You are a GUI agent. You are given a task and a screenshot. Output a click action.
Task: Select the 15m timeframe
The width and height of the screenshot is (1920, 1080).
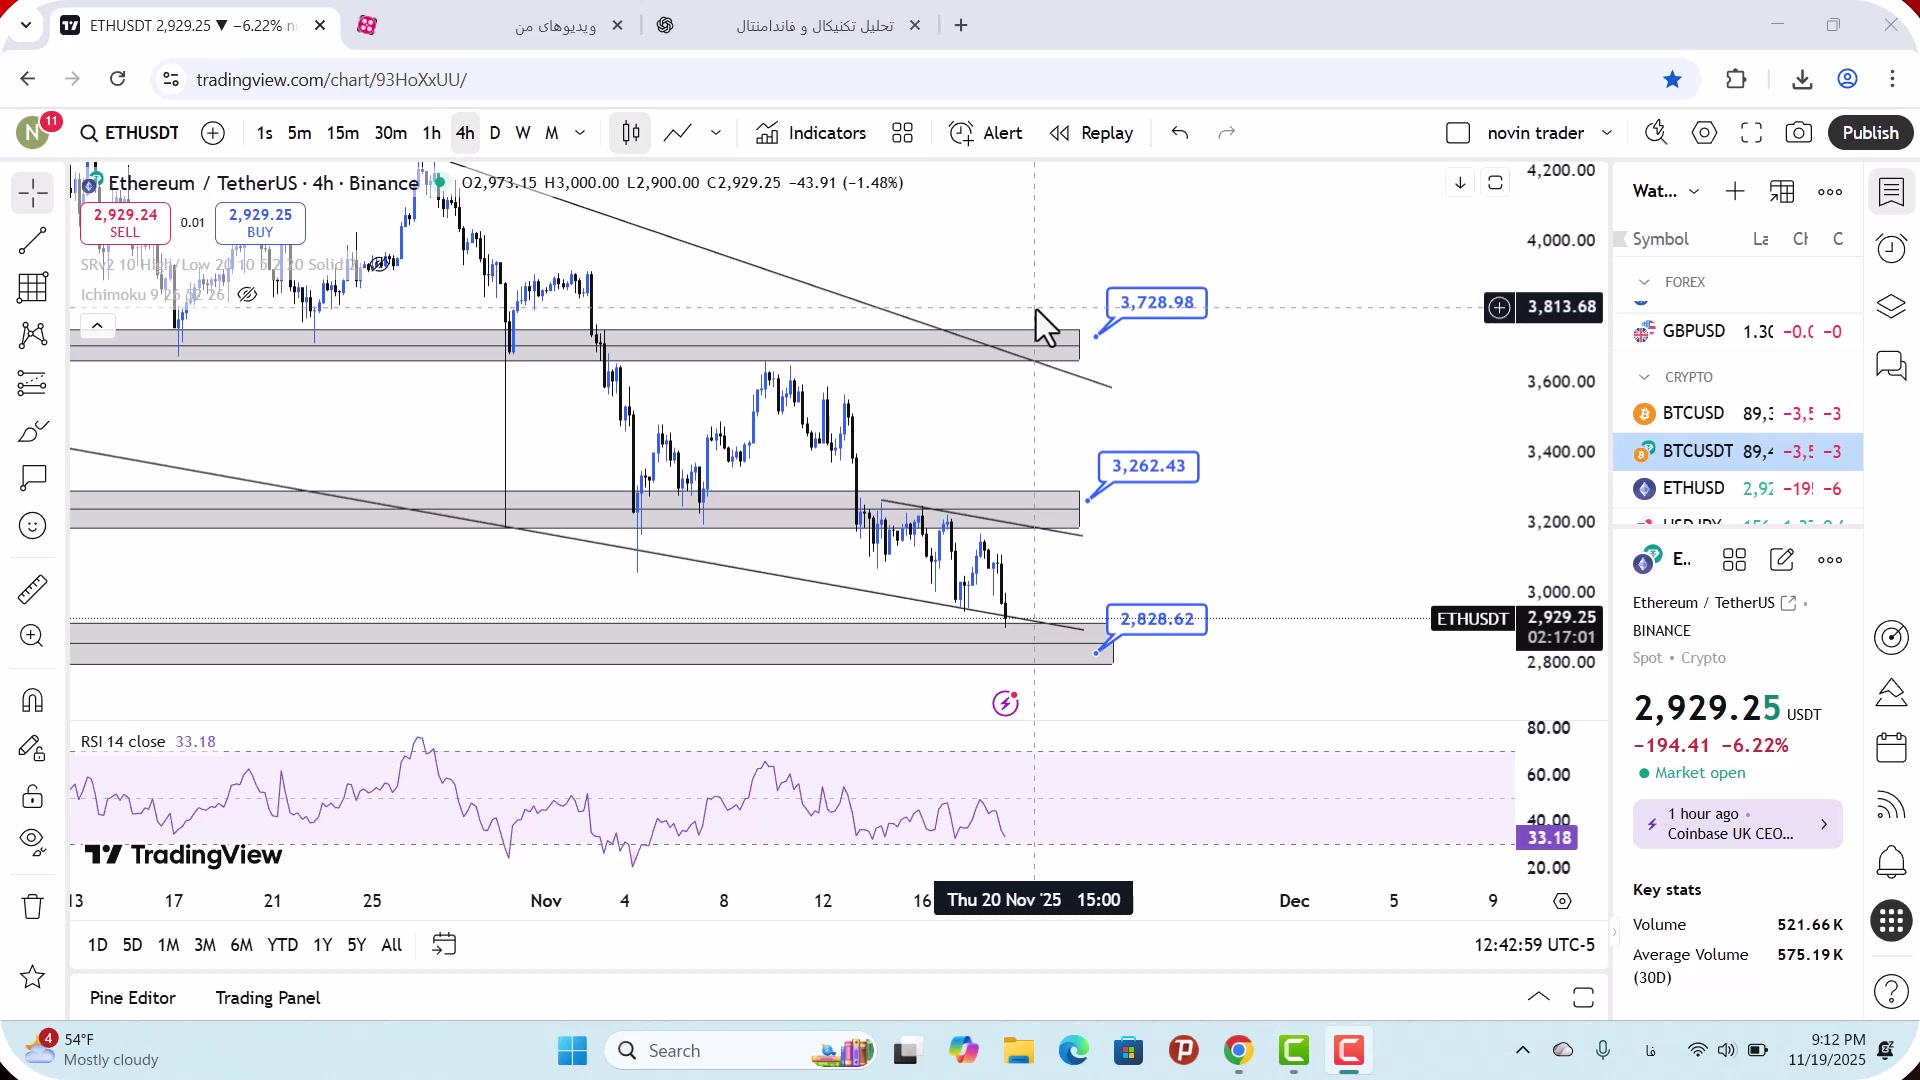click(x=343, y=133)
